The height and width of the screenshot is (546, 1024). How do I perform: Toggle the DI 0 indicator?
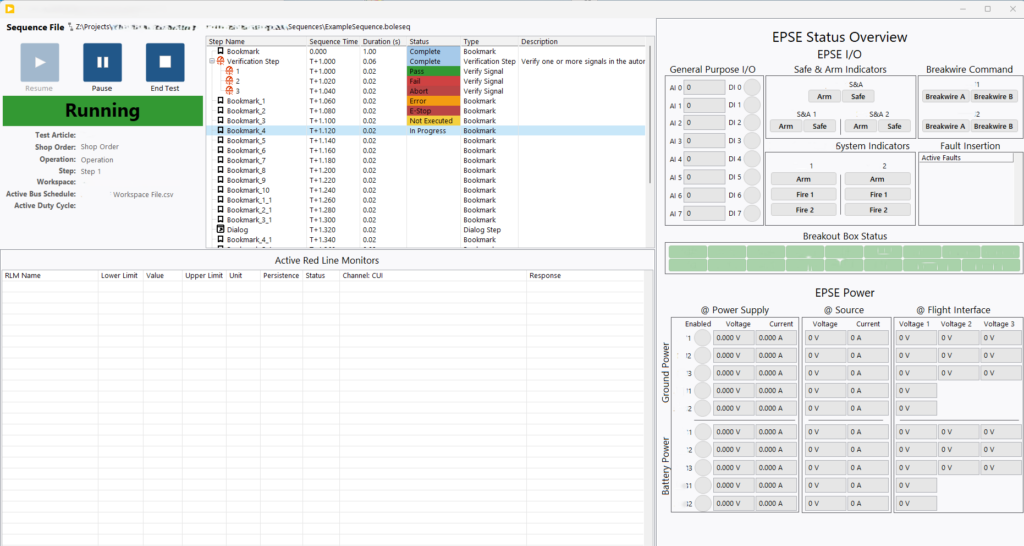tap(752, 87)
